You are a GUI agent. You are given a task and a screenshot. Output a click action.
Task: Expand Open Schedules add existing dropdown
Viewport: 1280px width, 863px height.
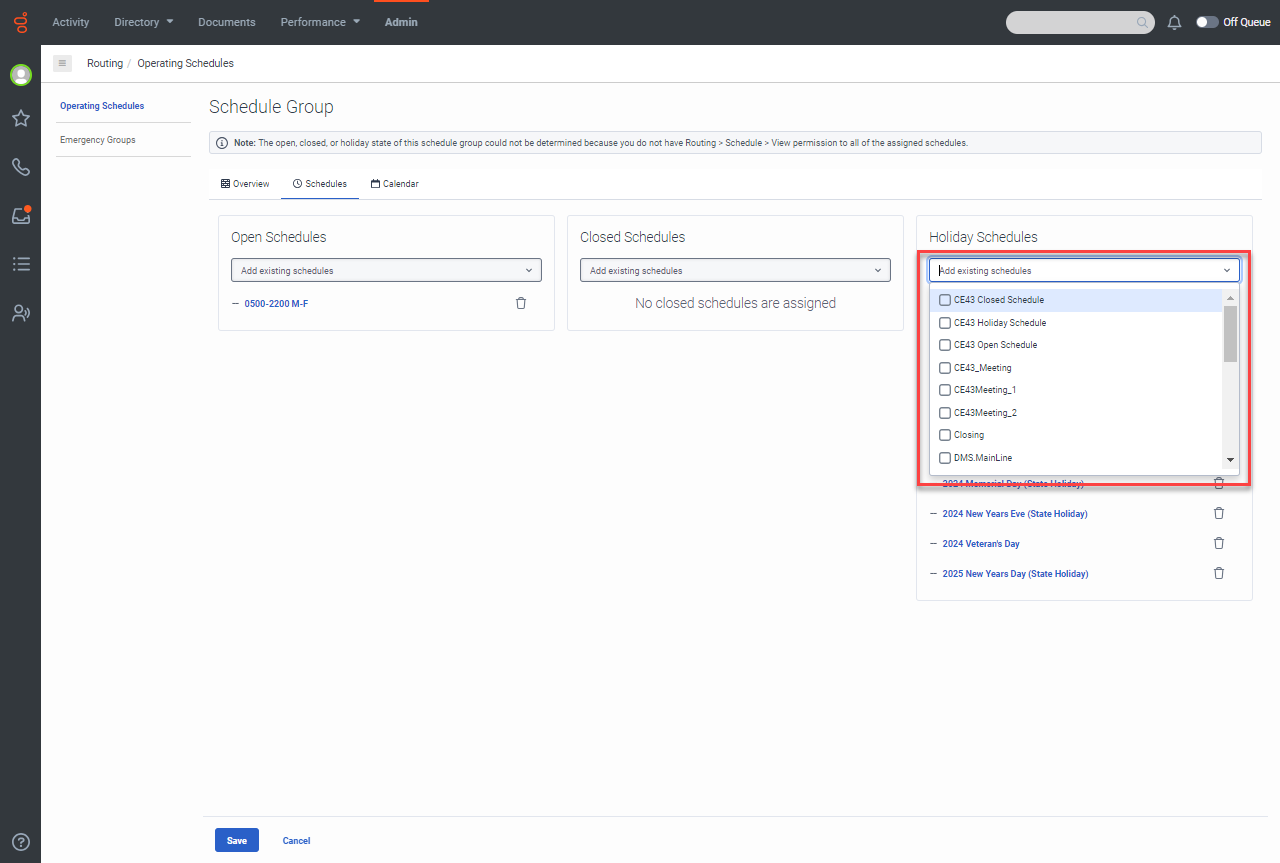[x=386, y=270]
